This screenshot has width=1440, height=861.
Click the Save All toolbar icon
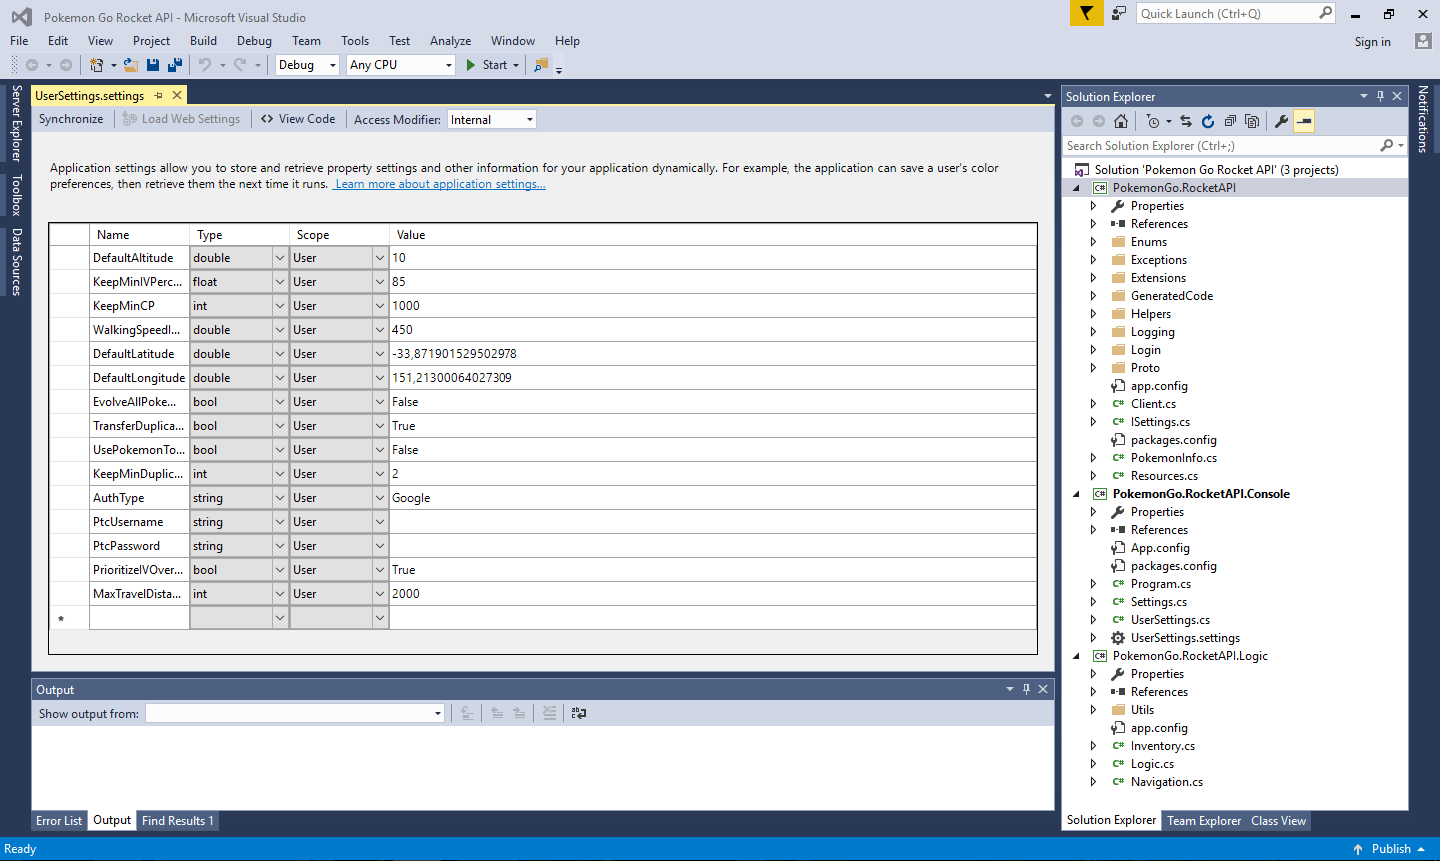point(175,65)
